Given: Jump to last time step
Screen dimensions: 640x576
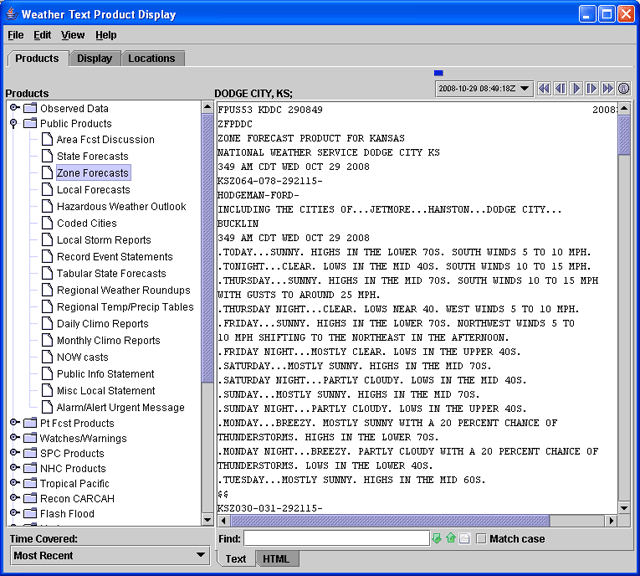Looking at the screenshot, I should (x=608, y=89).
